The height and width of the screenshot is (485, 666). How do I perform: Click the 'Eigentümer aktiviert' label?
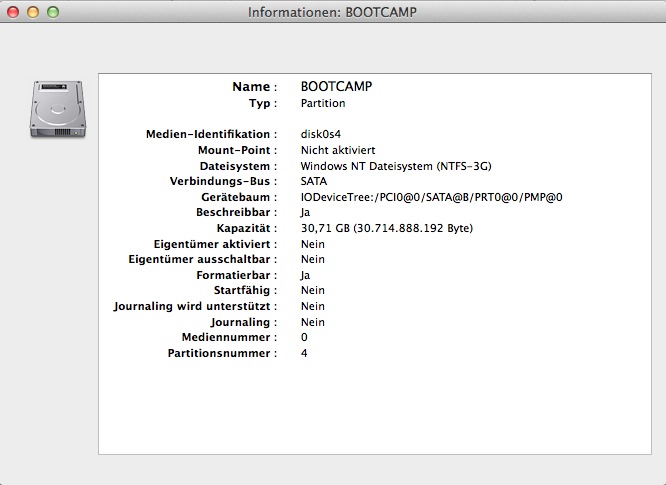(x=210, y=244)
